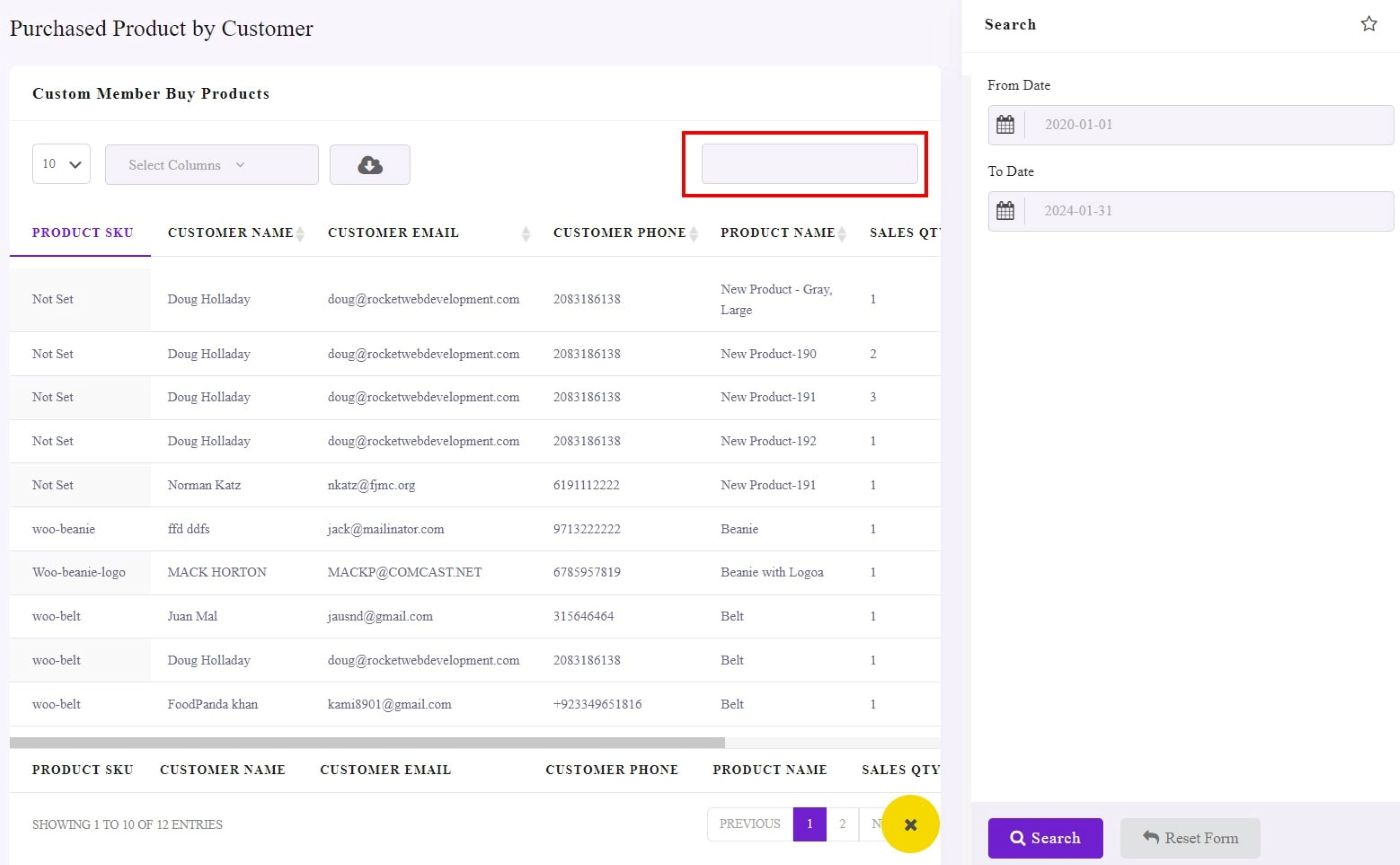Click the cloud download export icon button
Viewport: 1400px width, 865px height.
370,165
